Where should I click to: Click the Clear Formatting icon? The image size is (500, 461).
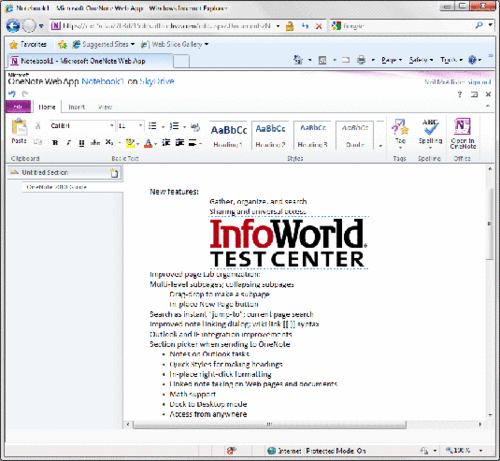[195, 126]
